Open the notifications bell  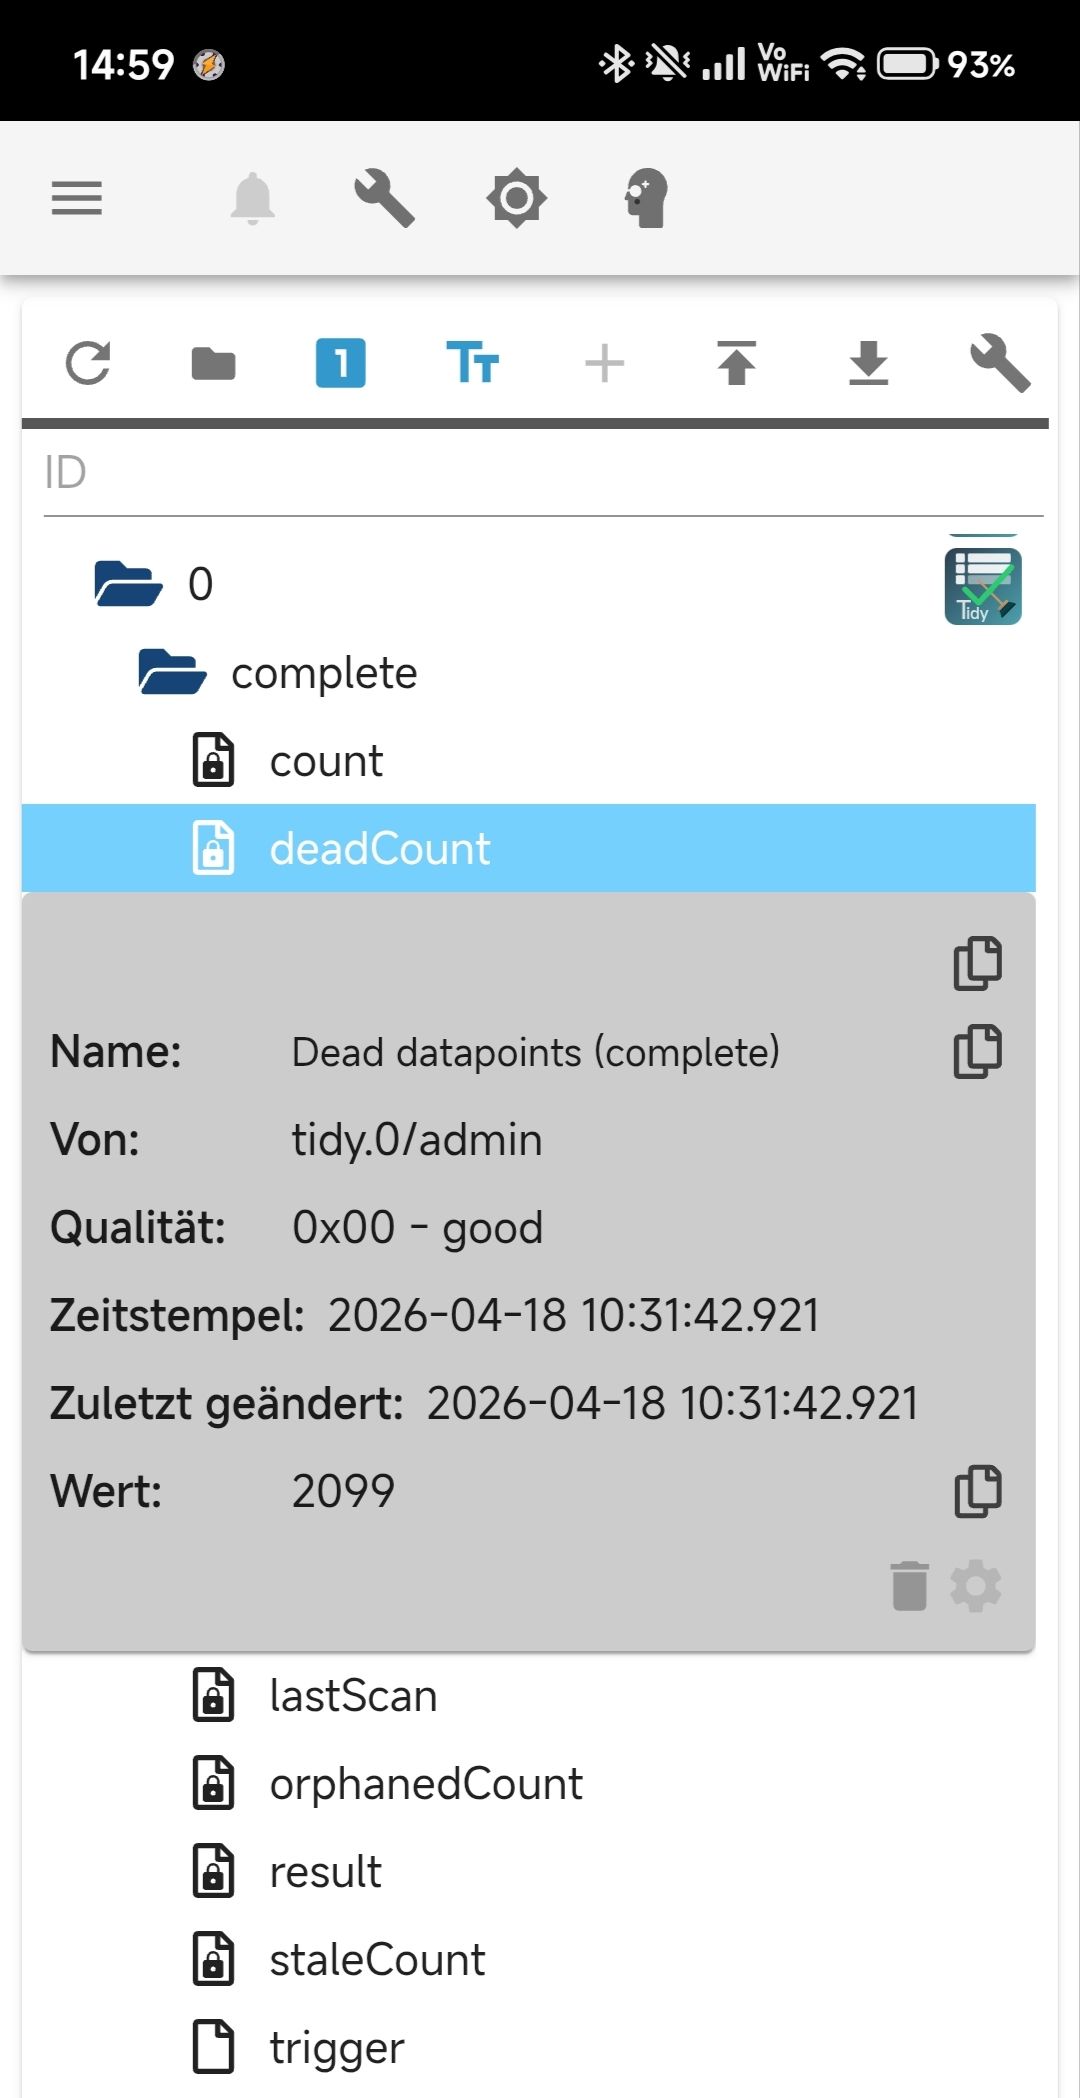click(252, 198)
